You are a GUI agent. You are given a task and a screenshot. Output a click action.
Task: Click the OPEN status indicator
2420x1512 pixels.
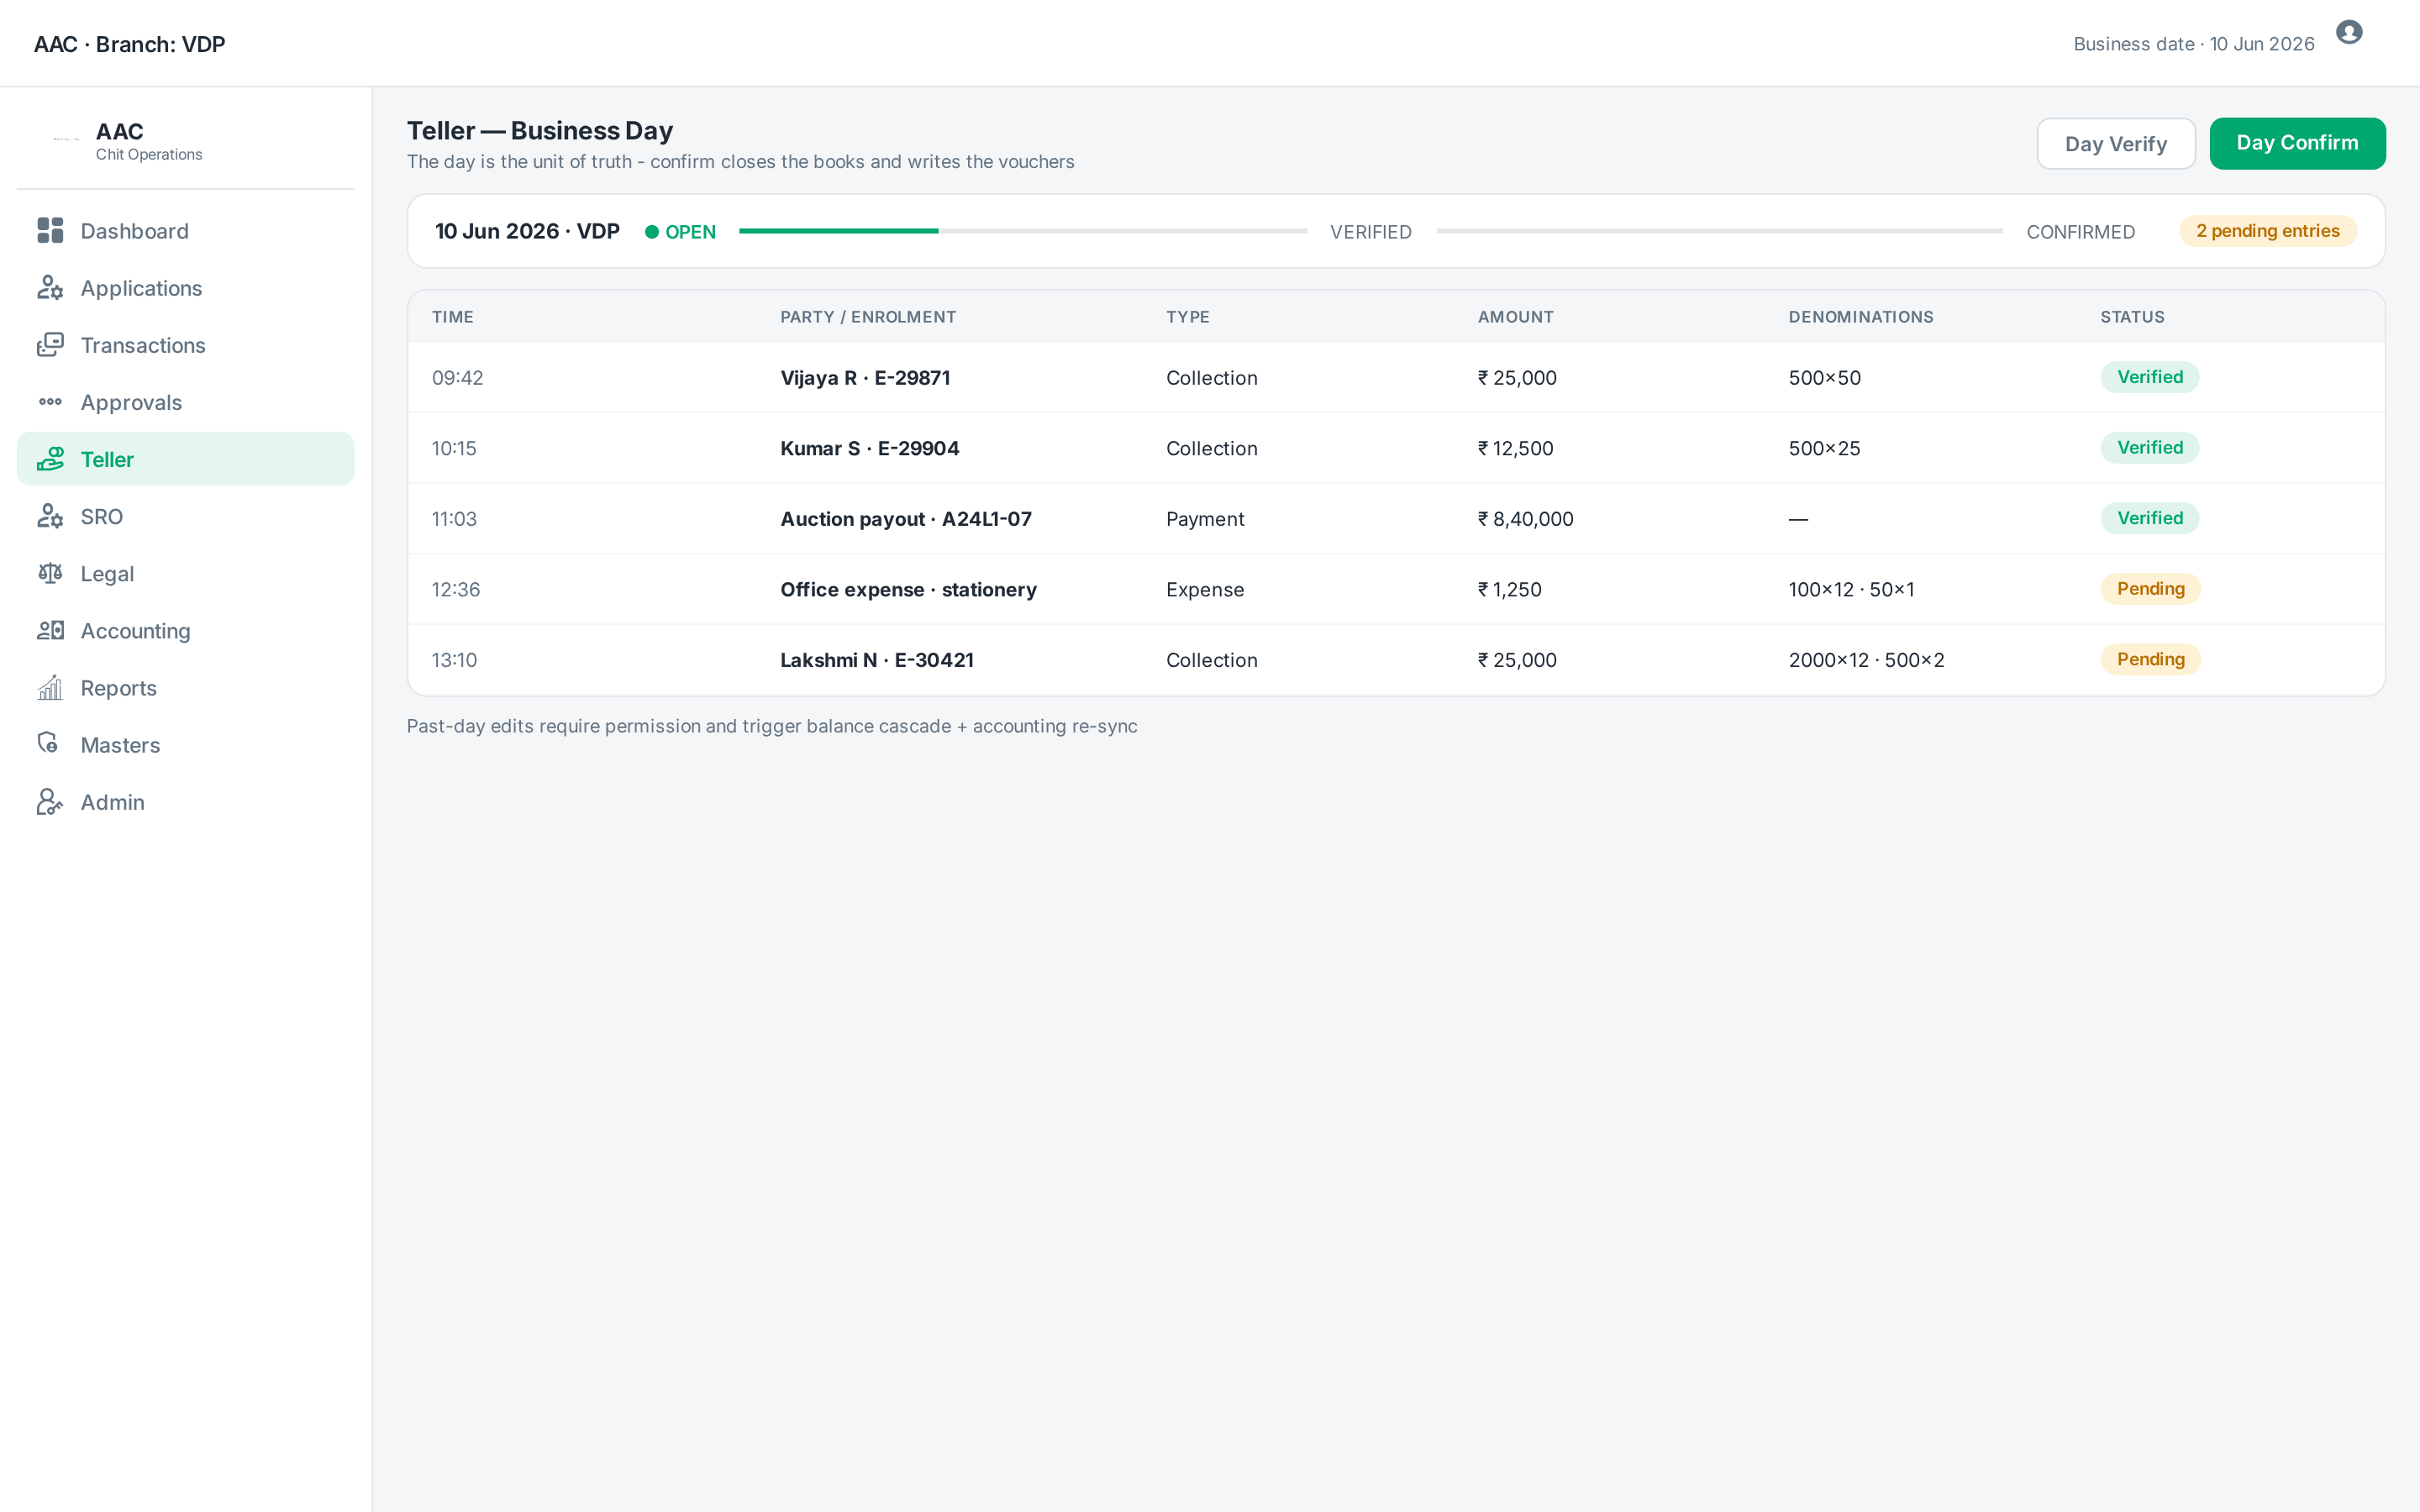pos(680,232)
